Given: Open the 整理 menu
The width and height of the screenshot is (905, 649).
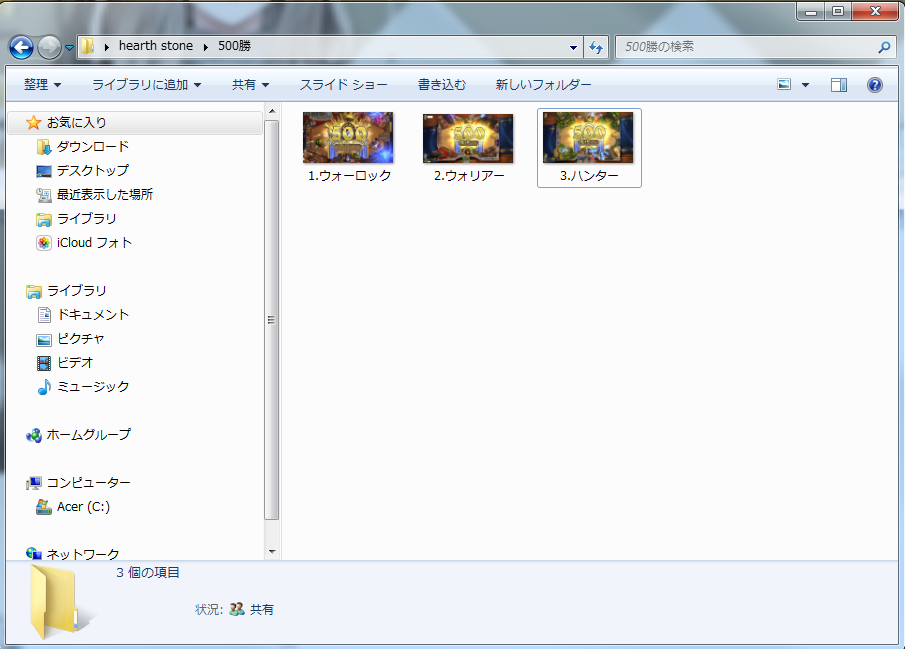Looking at the screenshot, I should 42,85.
